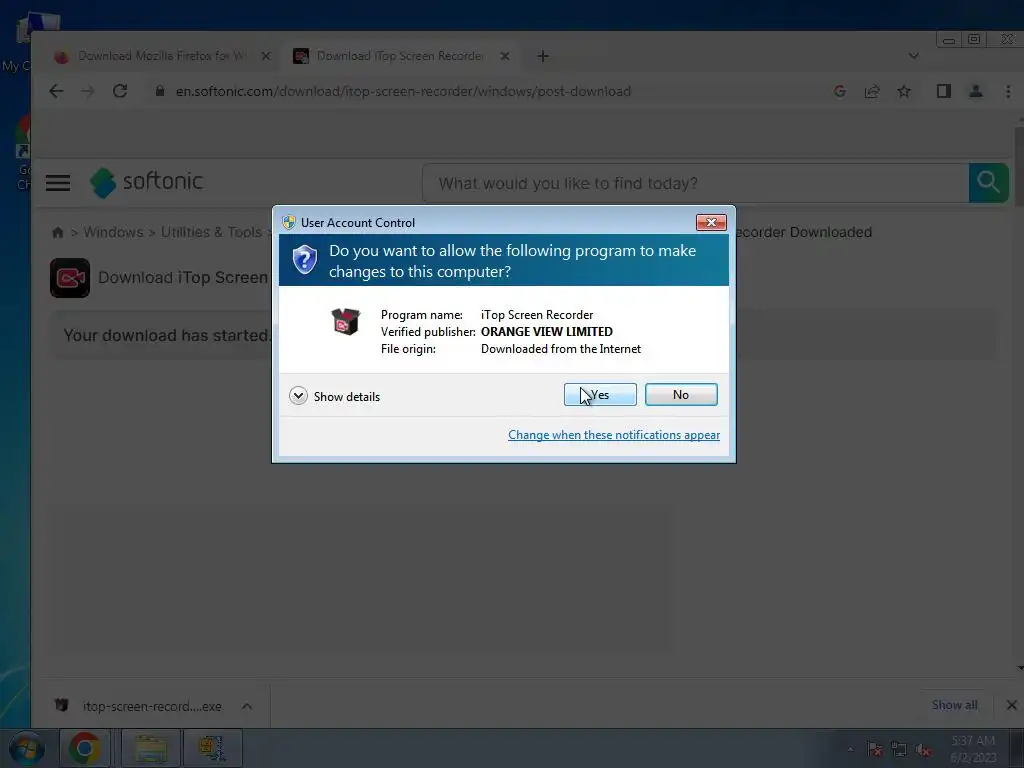Image resolution: width=1024 pixels, height=768 pixels.
Task: Click 'Download iTop Screen' heading text
Action: click(x=183, y=278)
